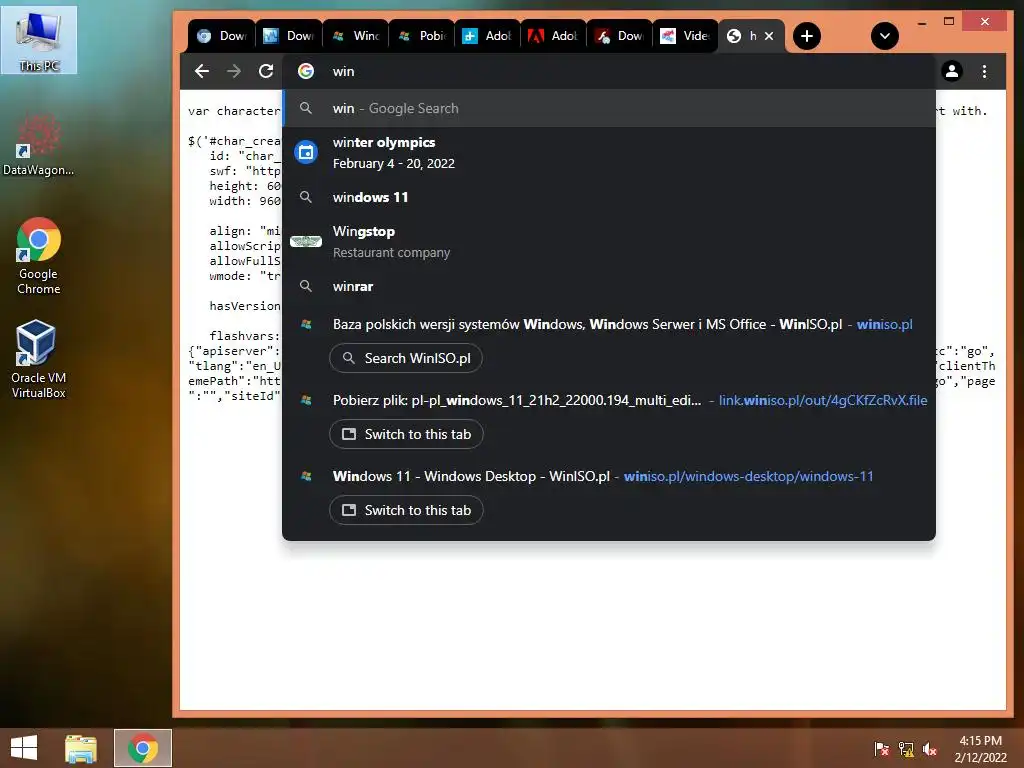Image resolution: width=1024 pixels, height=768 pixels.
Task: Select the DataWagon desktop shortcut
Action: tap(39, 144)
